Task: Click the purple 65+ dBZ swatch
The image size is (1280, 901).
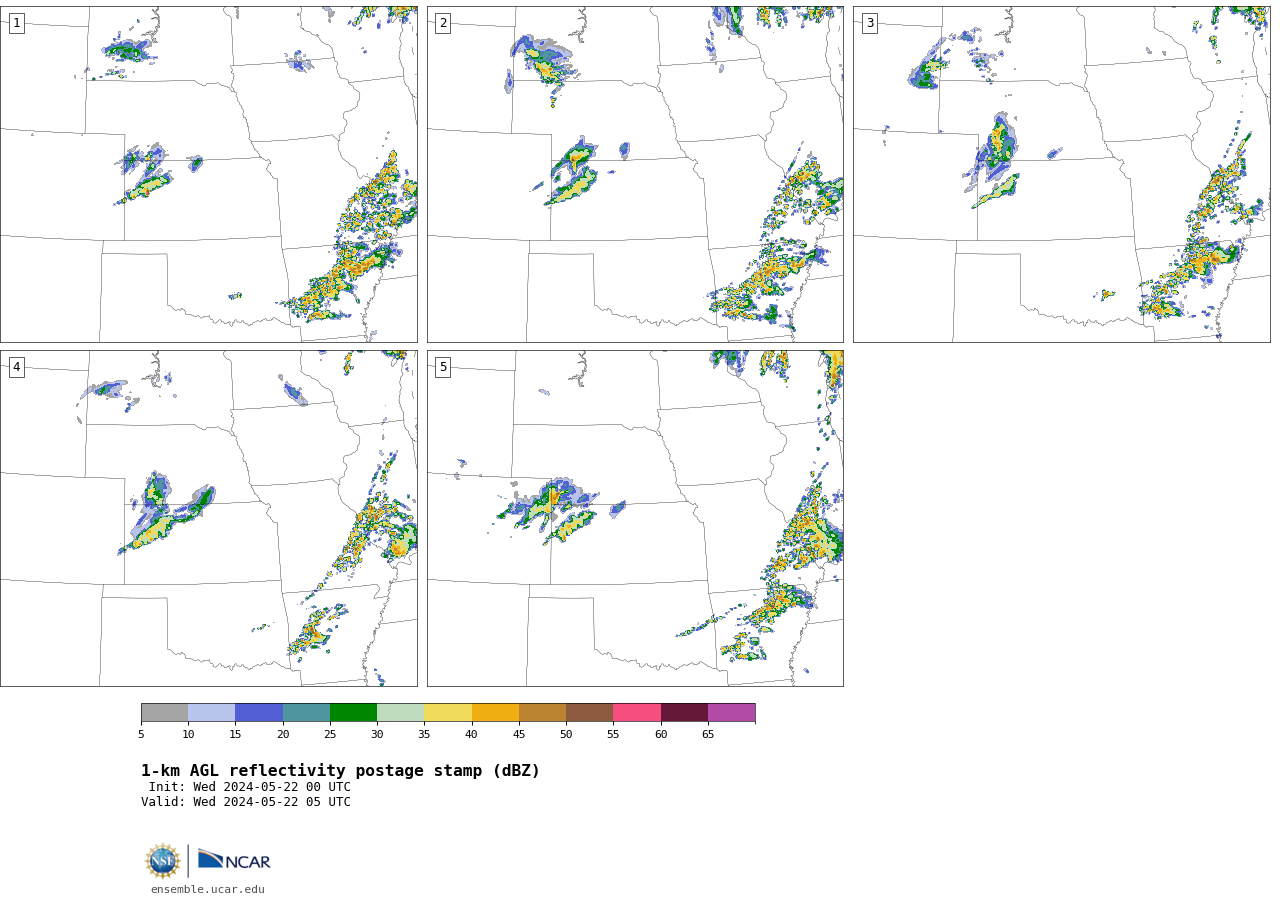Action: [x=731, y=712]
